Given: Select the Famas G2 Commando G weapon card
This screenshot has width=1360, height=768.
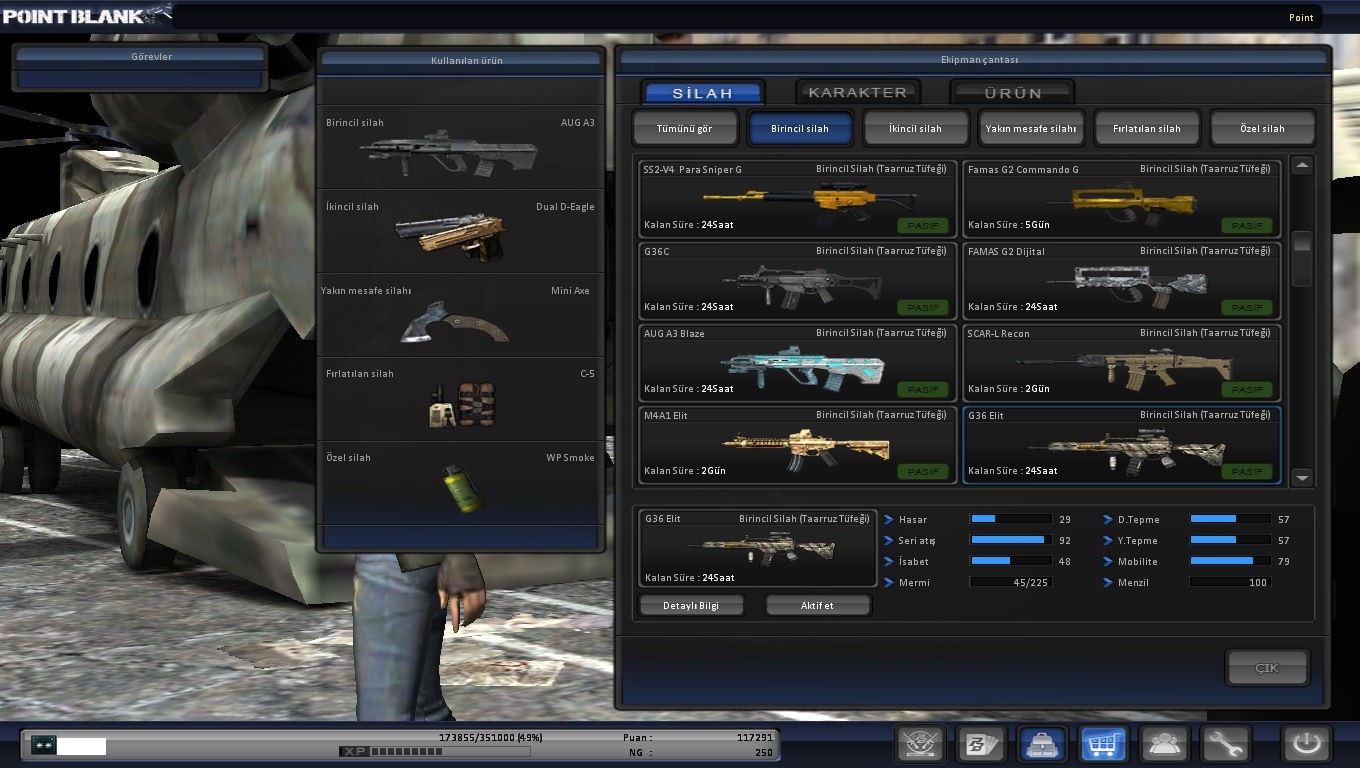Looking at the screenshot, I should tap(1121, 199).
